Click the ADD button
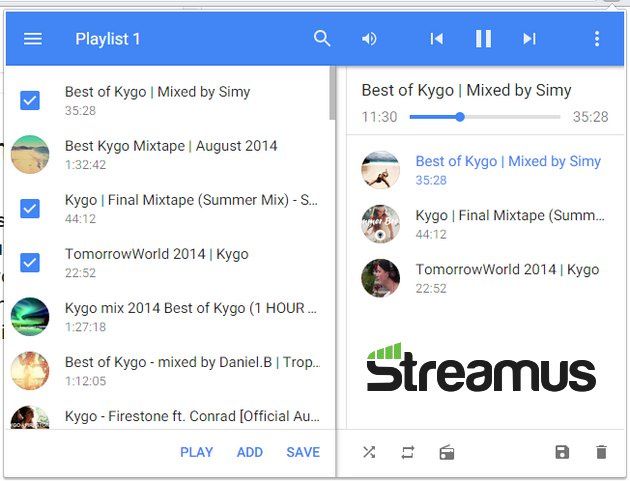 coord(250,452)
